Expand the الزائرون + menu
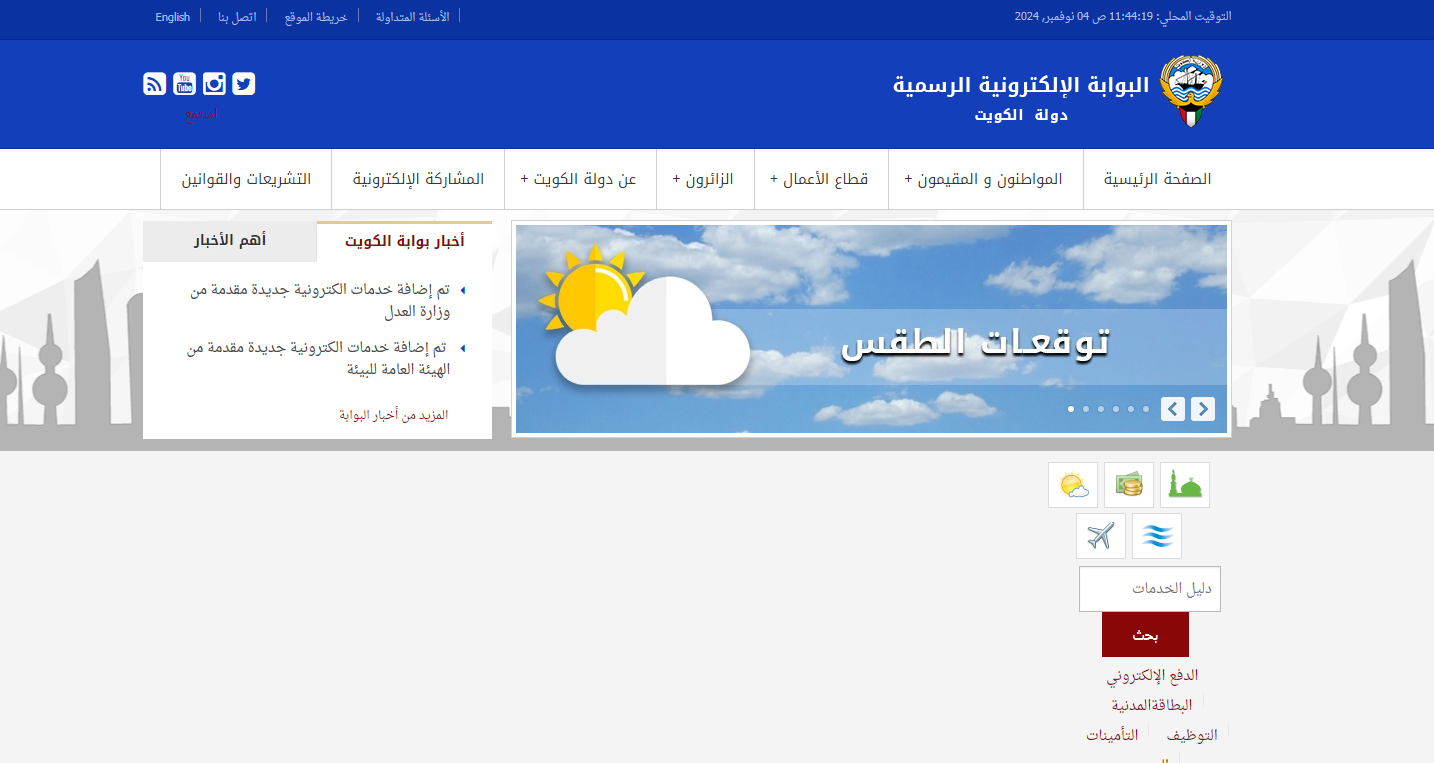This screenshot has width=1434, height=763. click(704, 179)
